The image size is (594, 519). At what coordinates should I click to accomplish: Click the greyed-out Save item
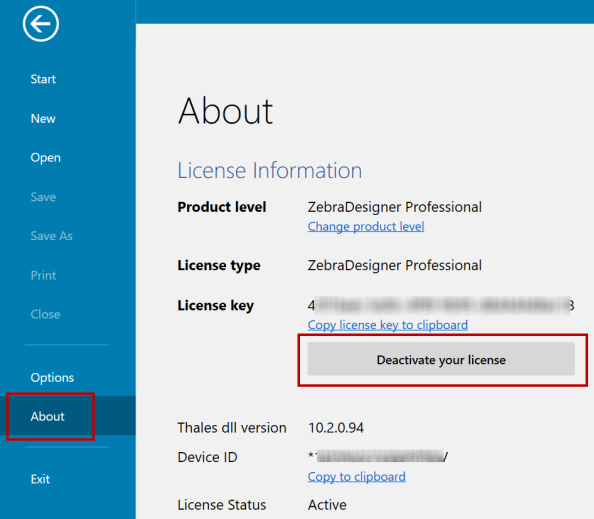click(x=43, y=197)
